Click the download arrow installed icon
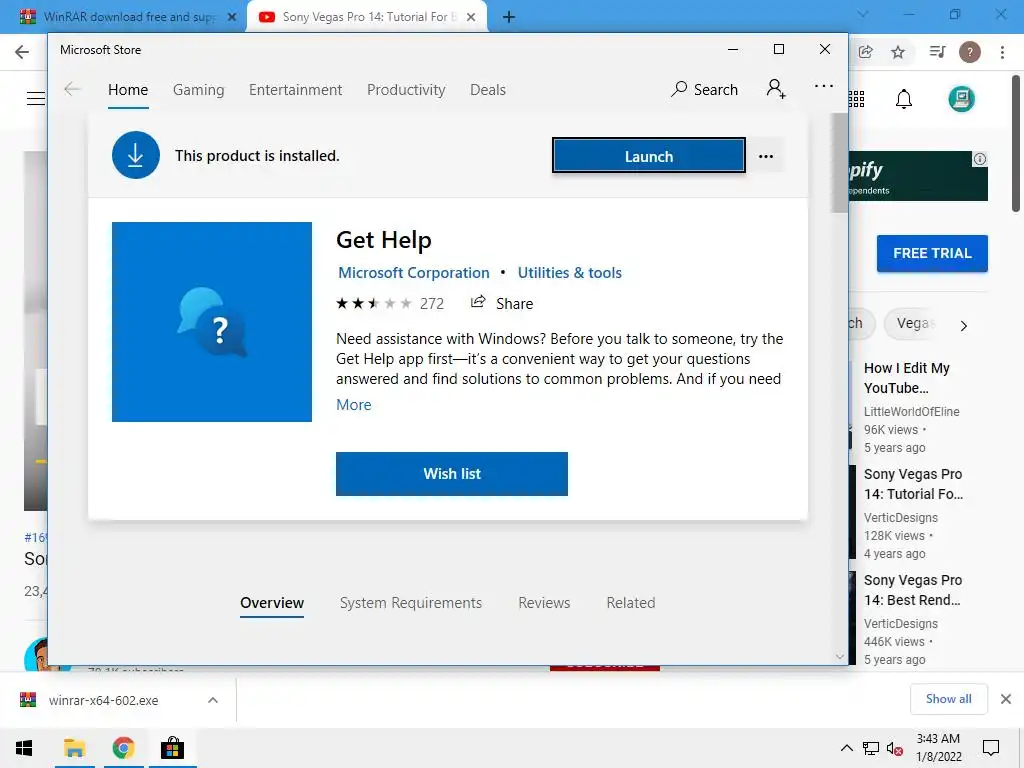 [x=136, y=155]
